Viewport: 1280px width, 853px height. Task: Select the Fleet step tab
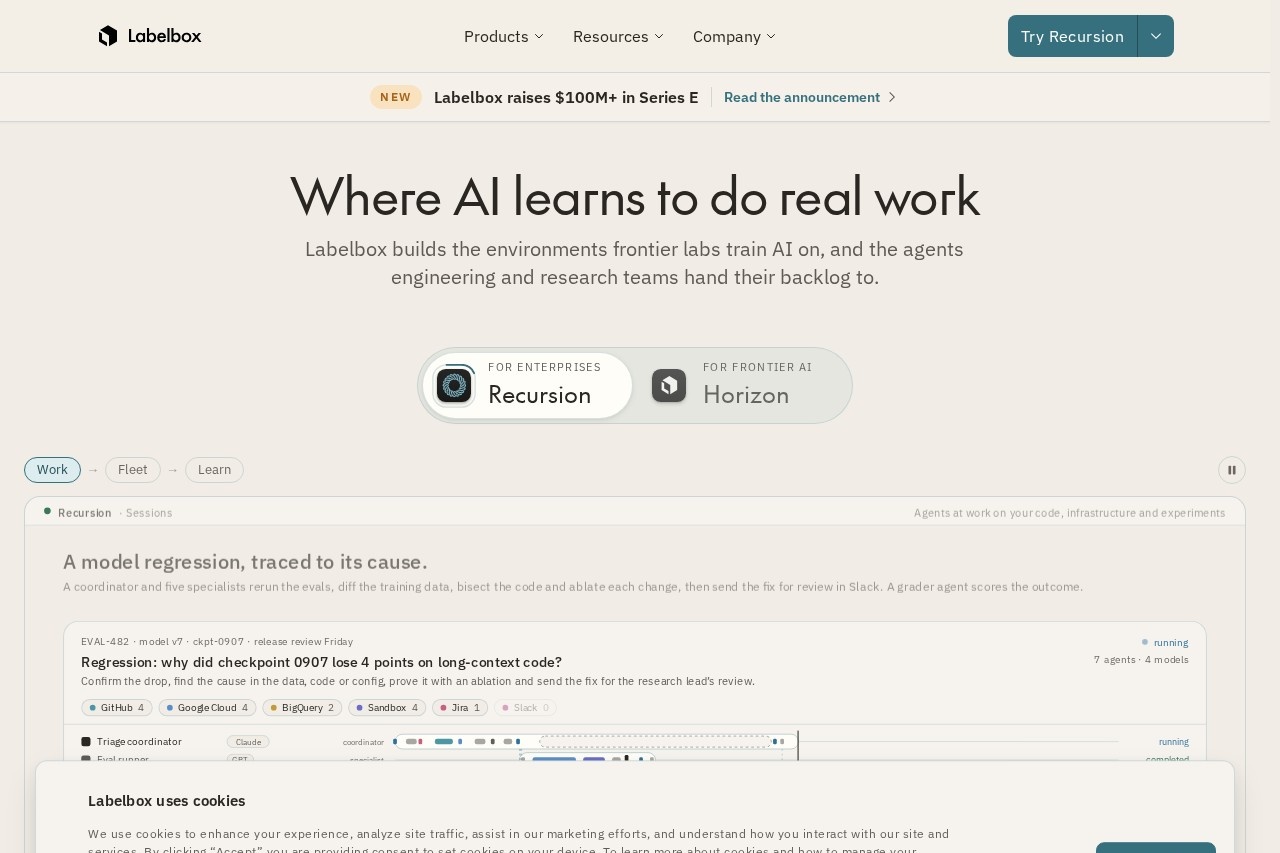point(133,470)
